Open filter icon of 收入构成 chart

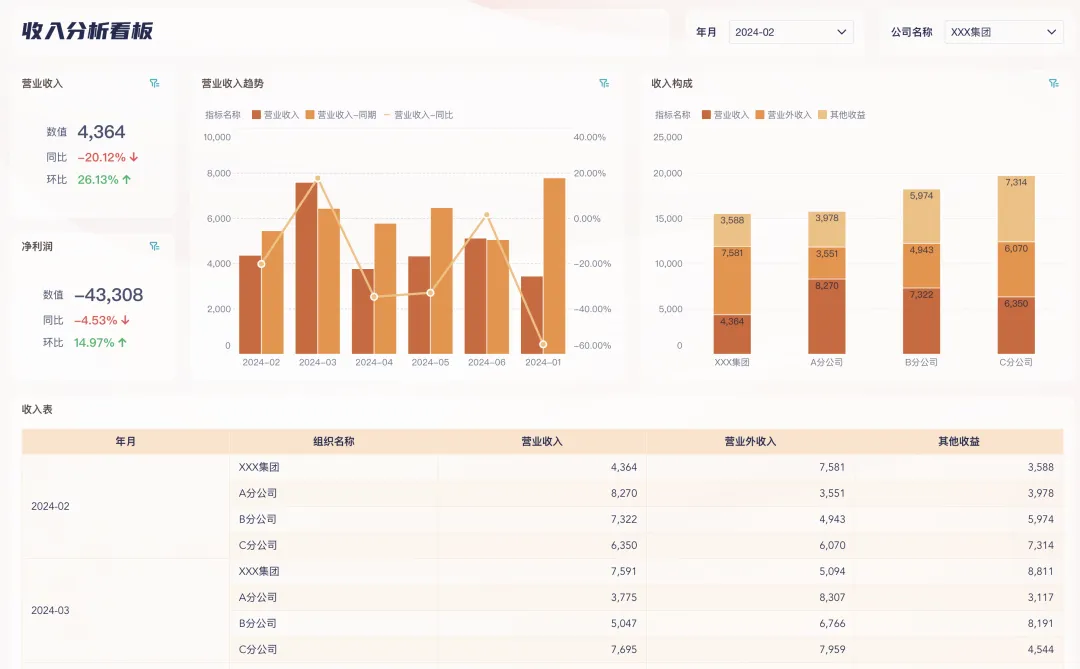(x=1053, y=84)
